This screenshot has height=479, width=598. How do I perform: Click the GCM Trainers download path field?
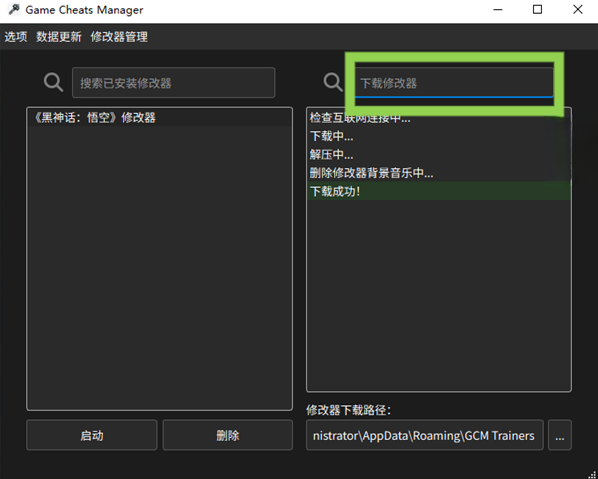pyautogui.click(x=424, y=435)
